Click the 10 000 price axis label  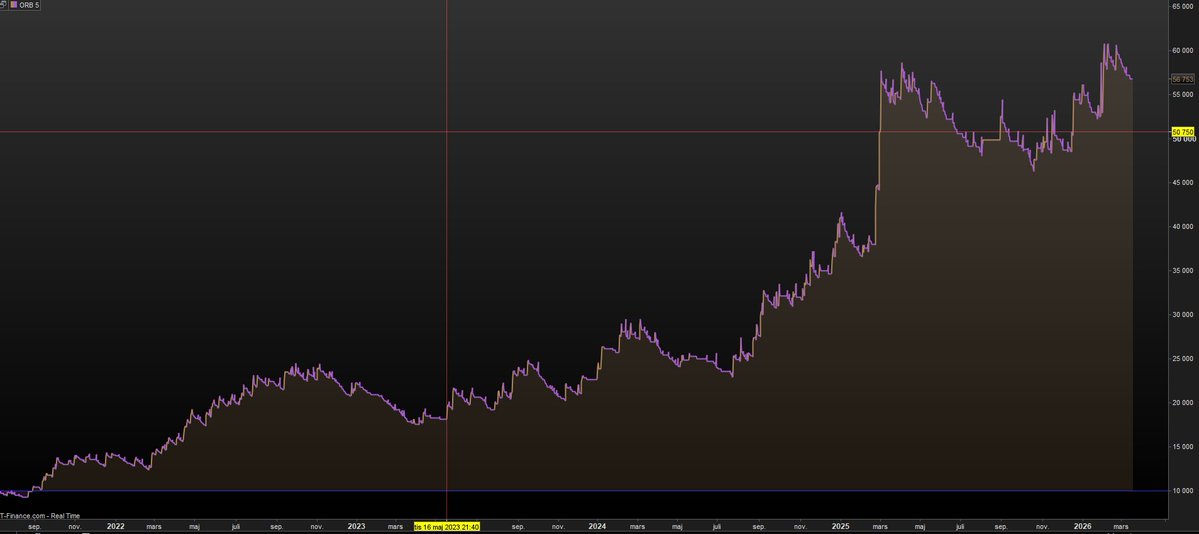[x=1183, y=491]
